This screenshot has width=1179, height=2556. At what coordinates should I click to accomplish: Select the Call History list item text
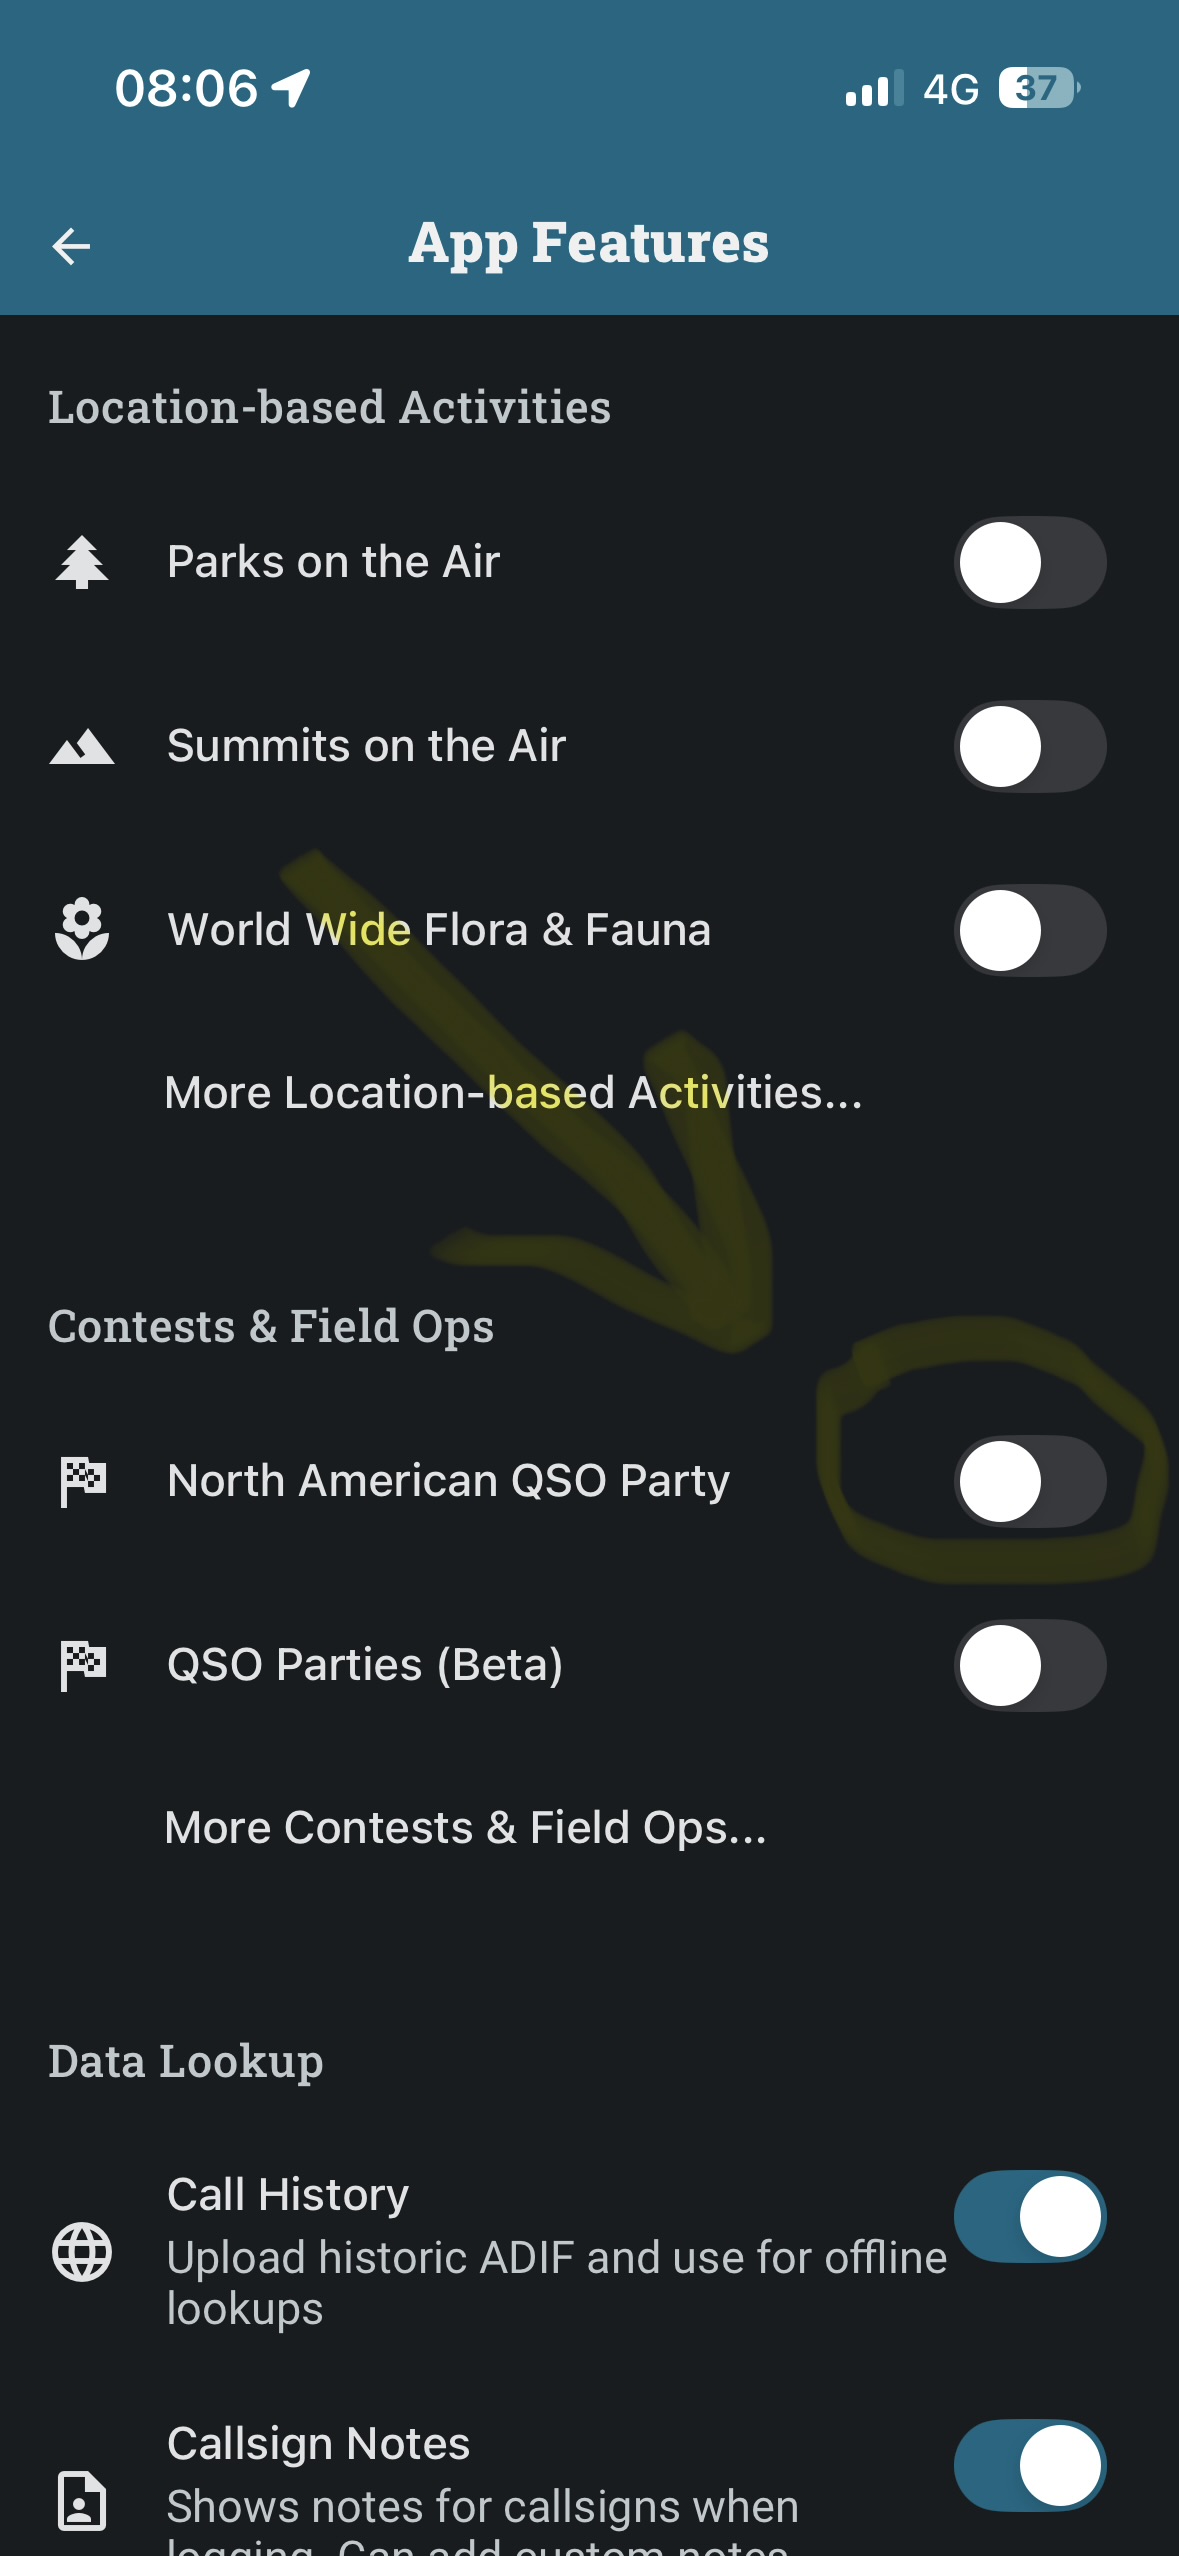(288, 2195)
